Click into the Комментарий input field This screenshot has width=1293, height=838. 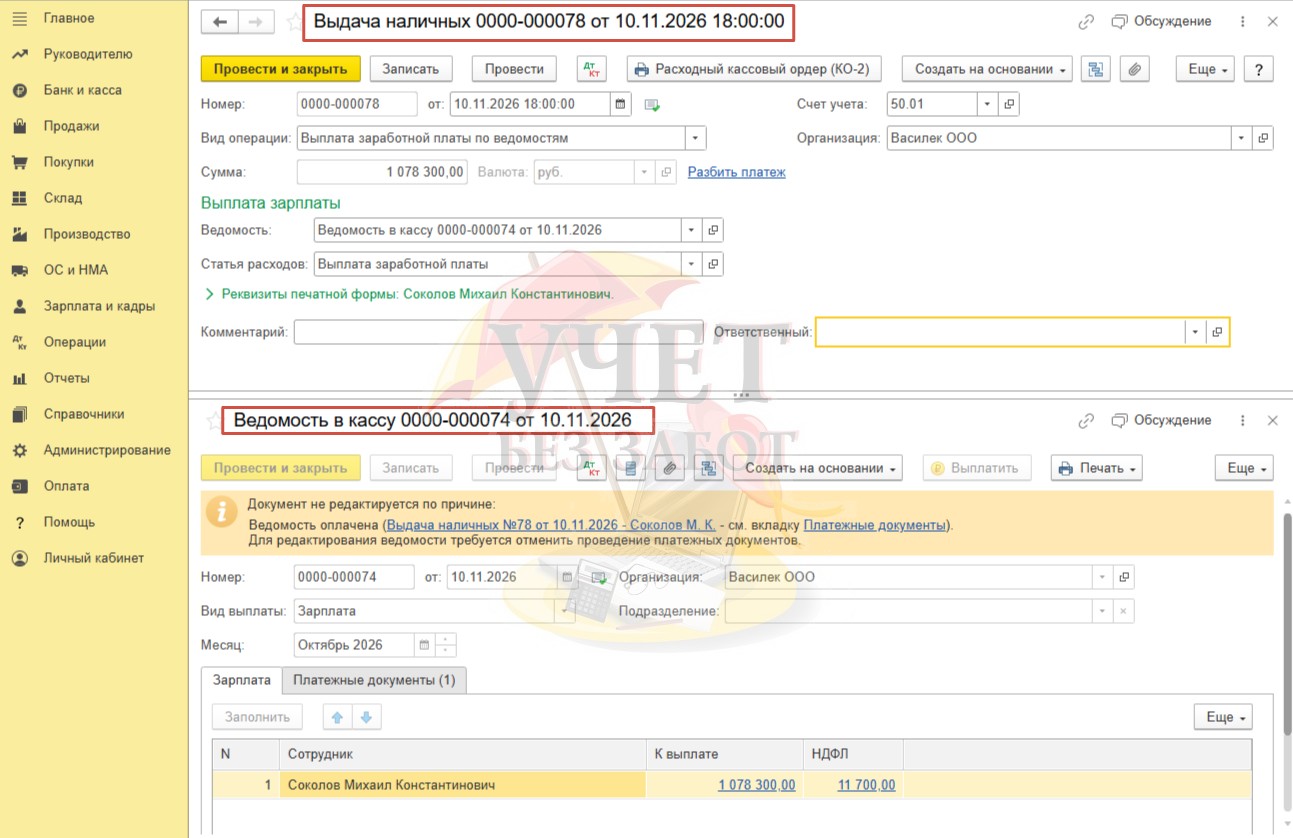(498, 332)
